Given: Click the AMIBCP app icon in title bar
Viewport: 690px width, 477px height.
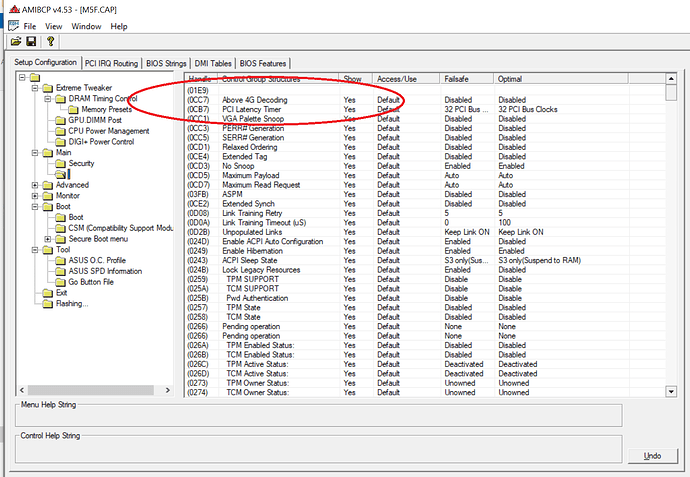Looking at the screenshot, I should [14, 9].
